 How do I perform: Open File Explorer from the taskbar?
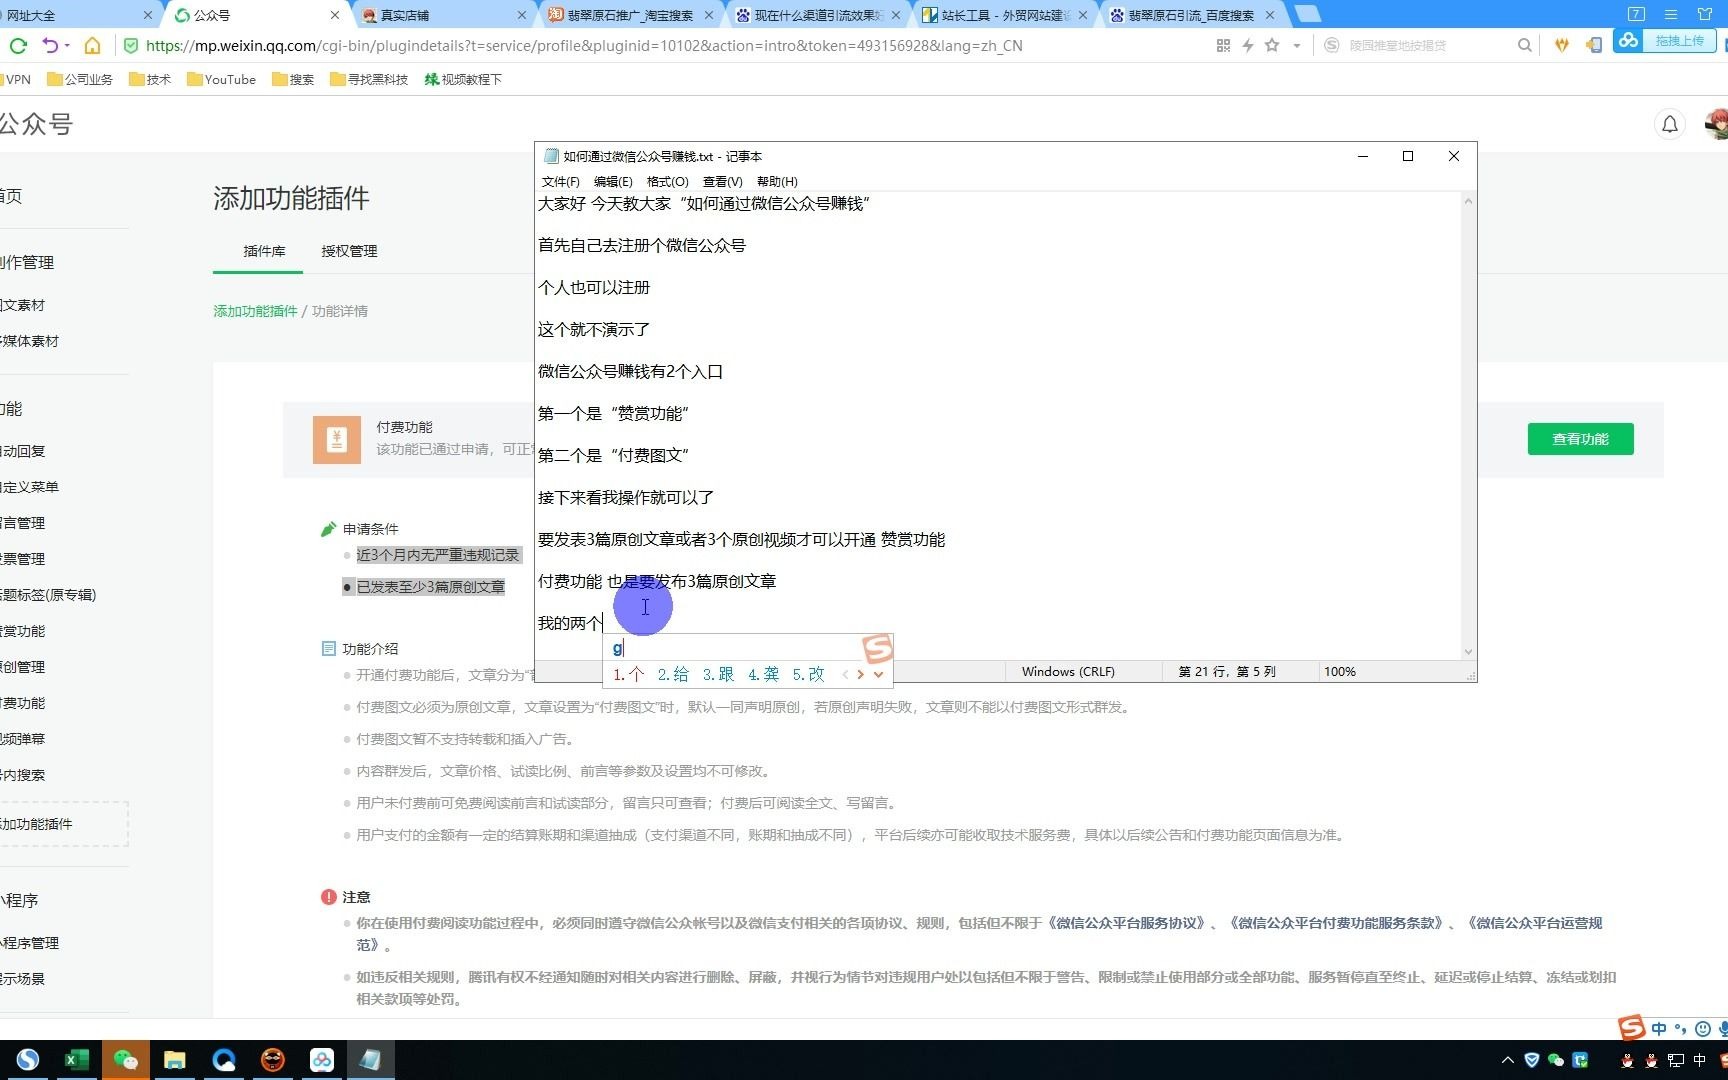coord(175,1060)
